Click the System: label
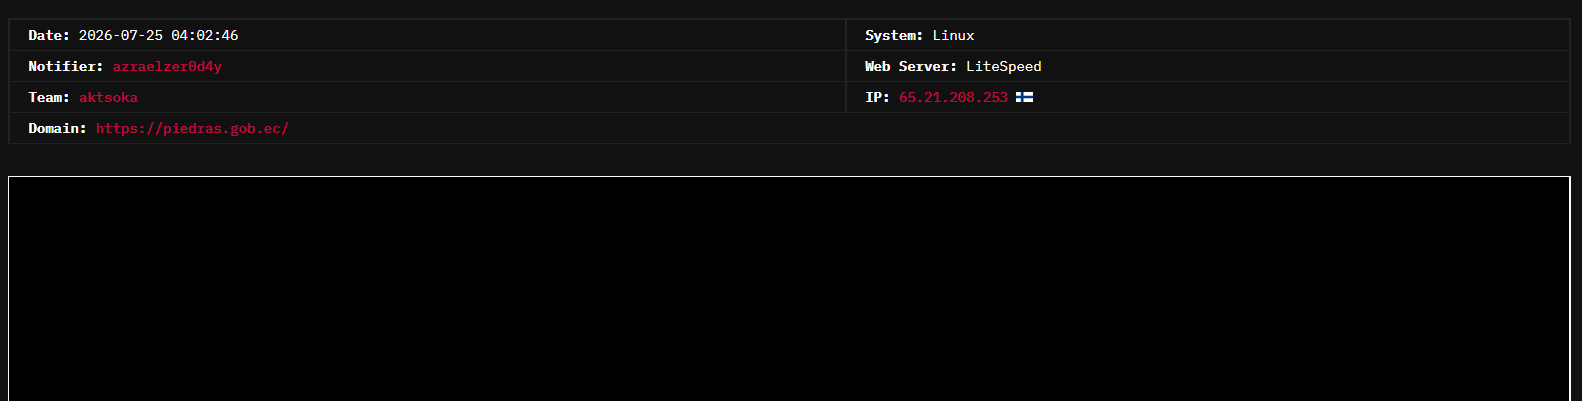This screenshot has width=1582, height=401. click(x=894, y=35)
